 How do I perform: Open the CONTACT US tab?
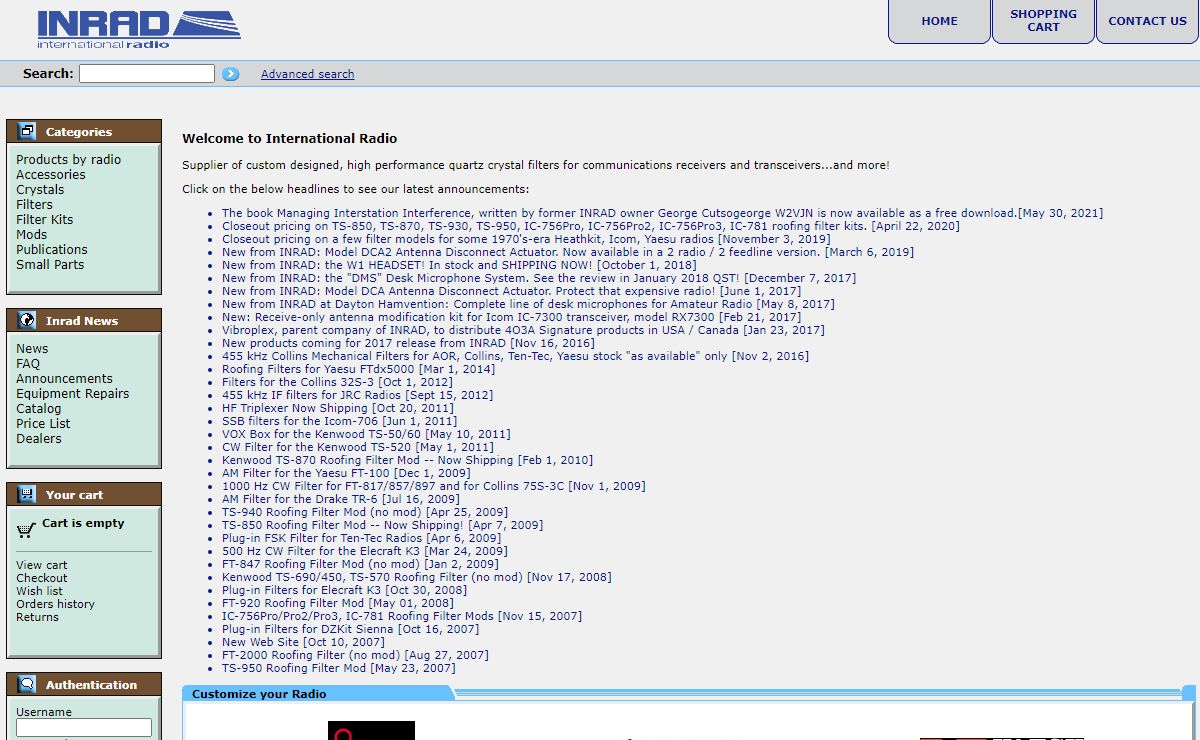tap(1147, 21)
